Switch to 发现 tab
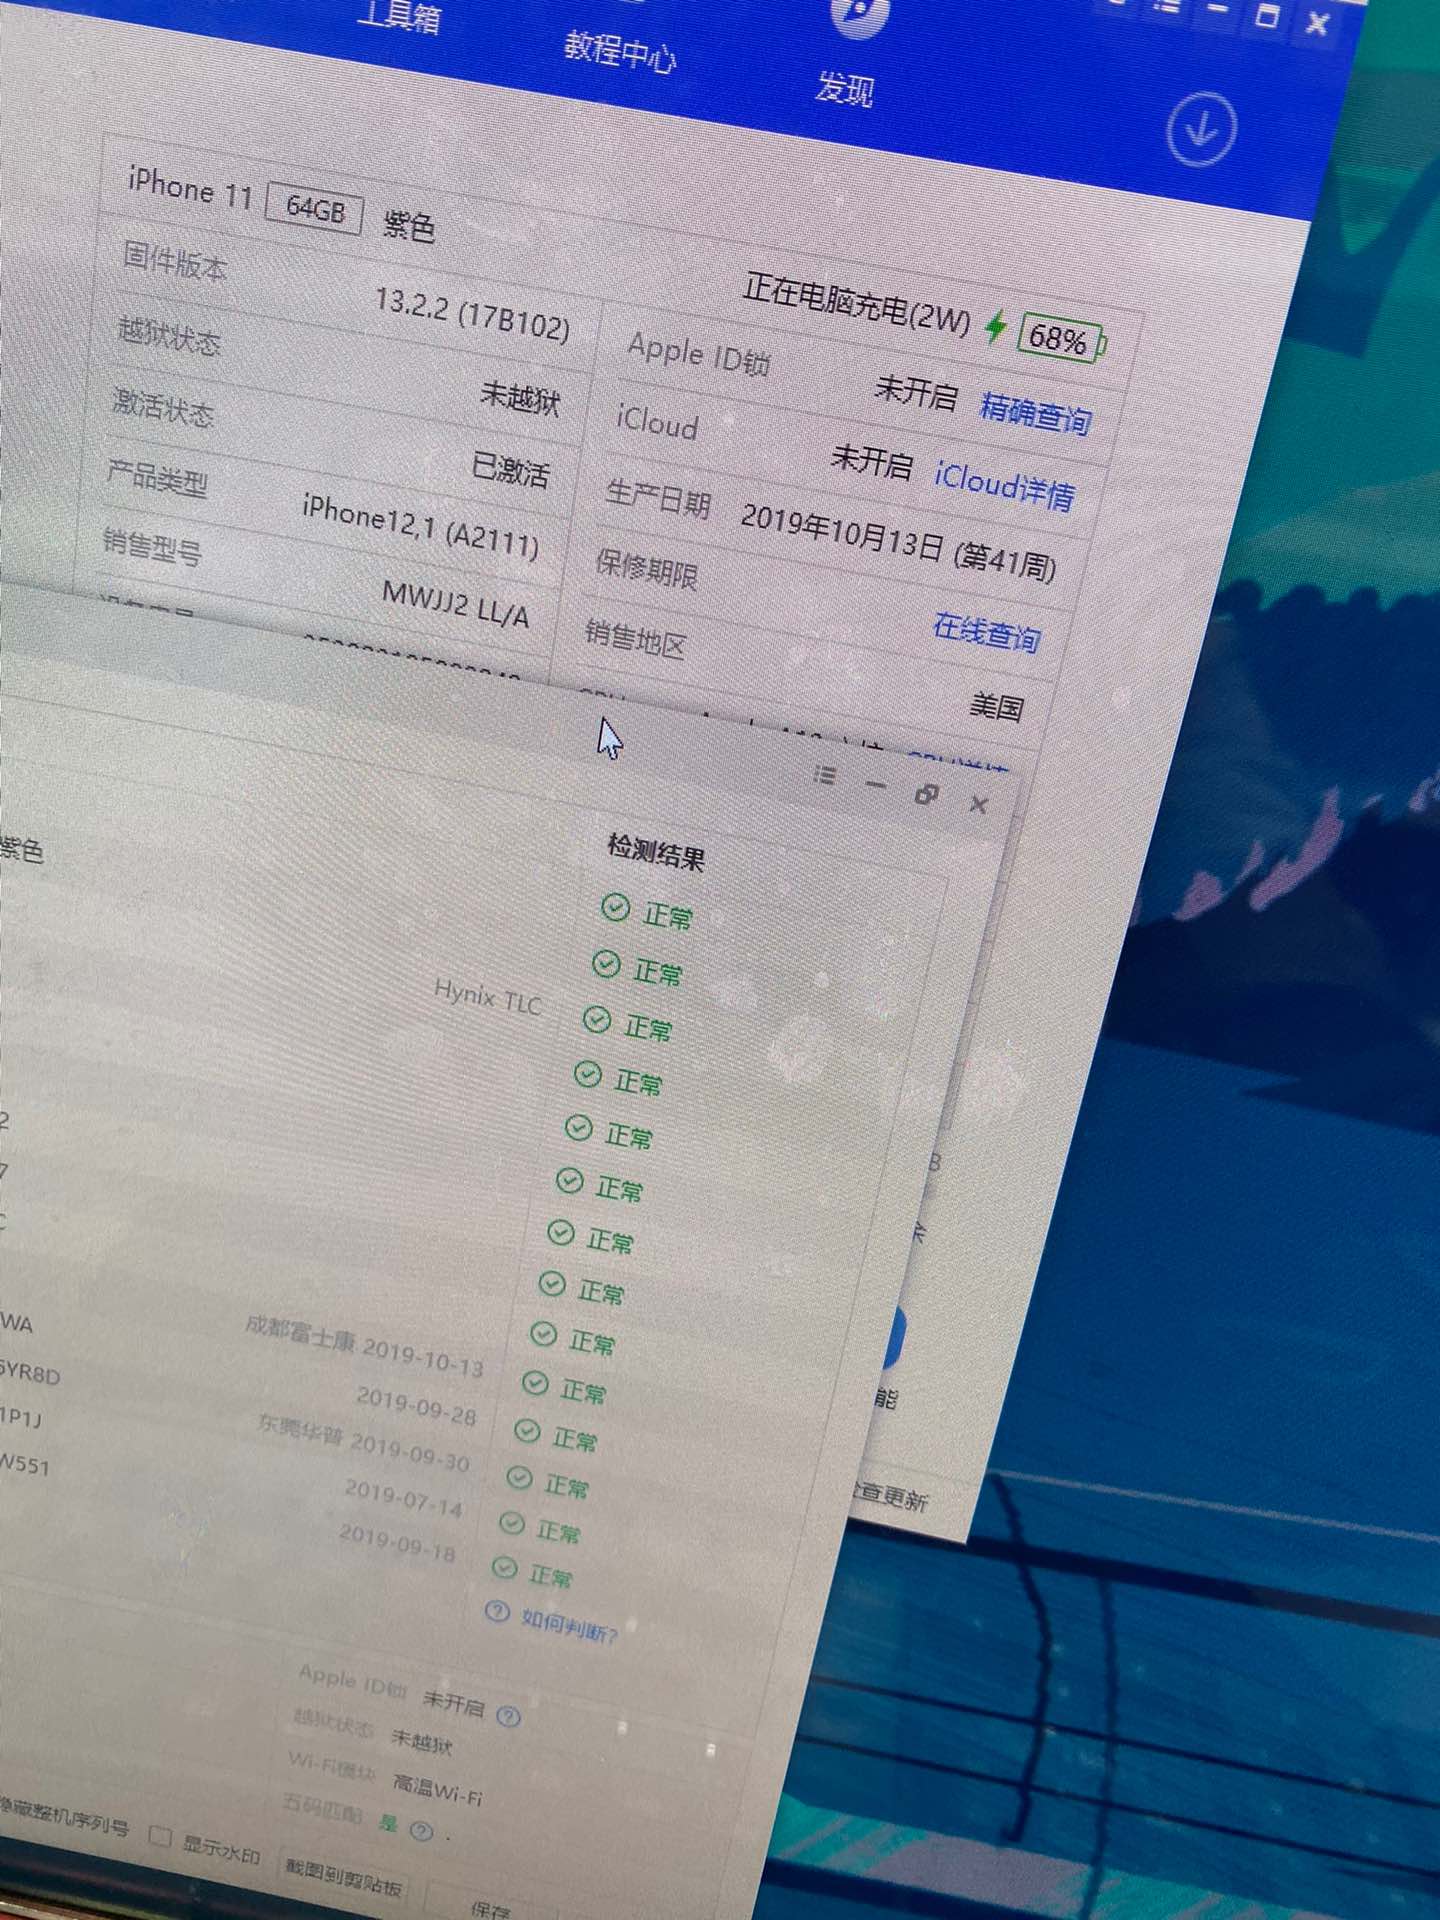 (x=845, y=88)
